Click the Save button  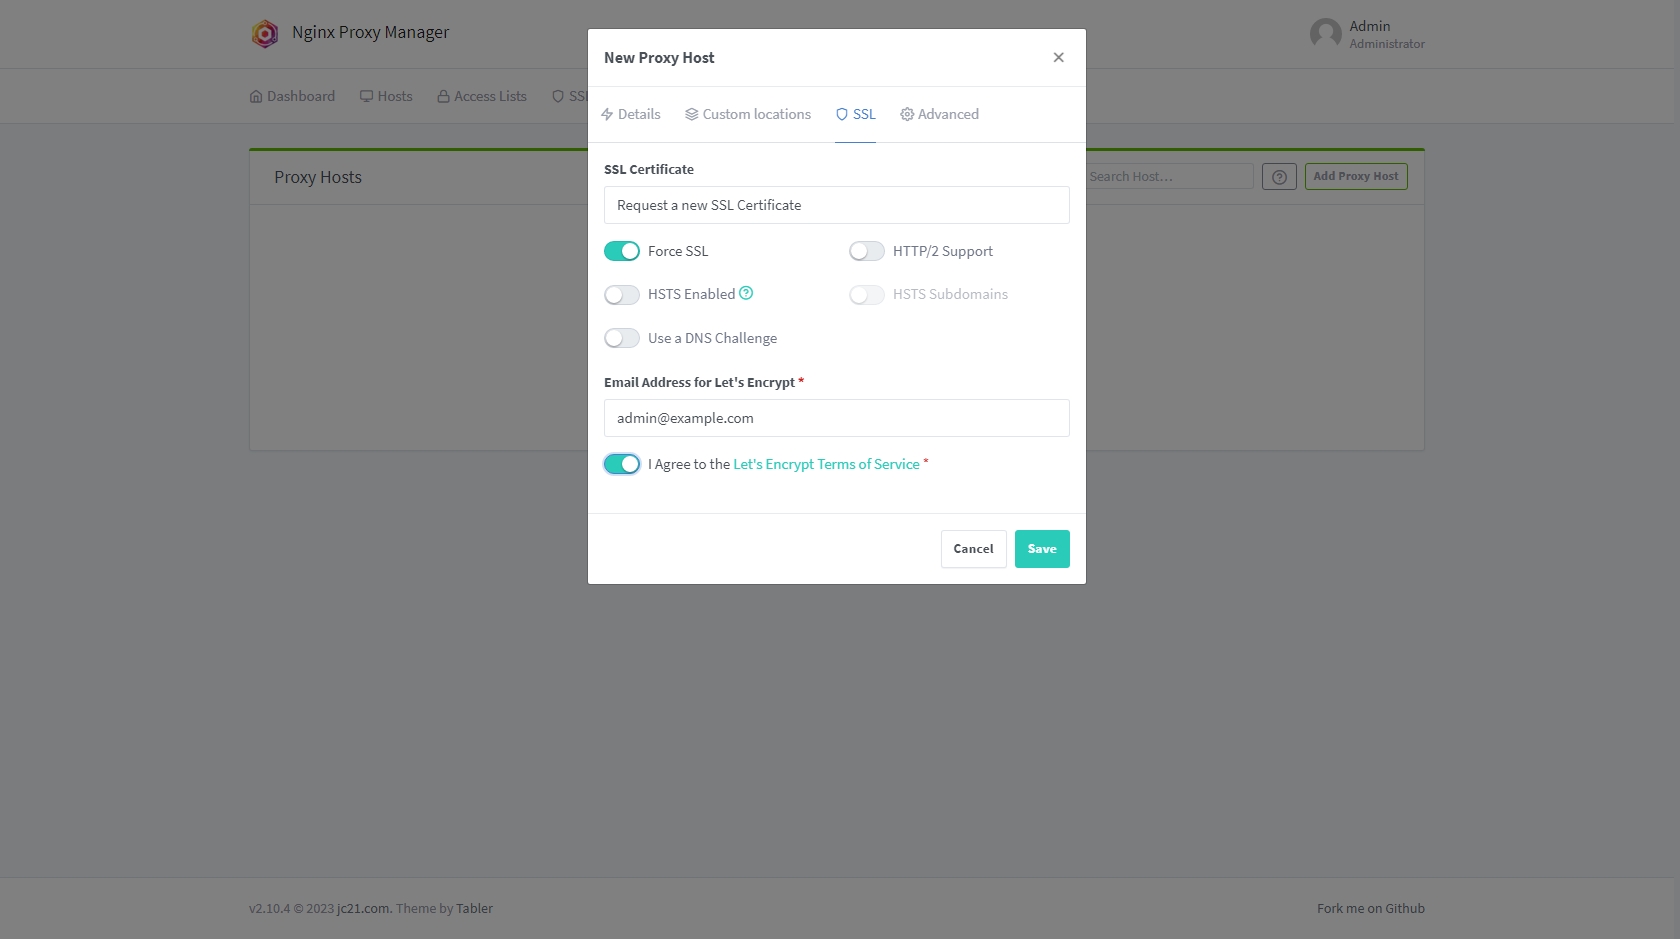[1042, 549]
